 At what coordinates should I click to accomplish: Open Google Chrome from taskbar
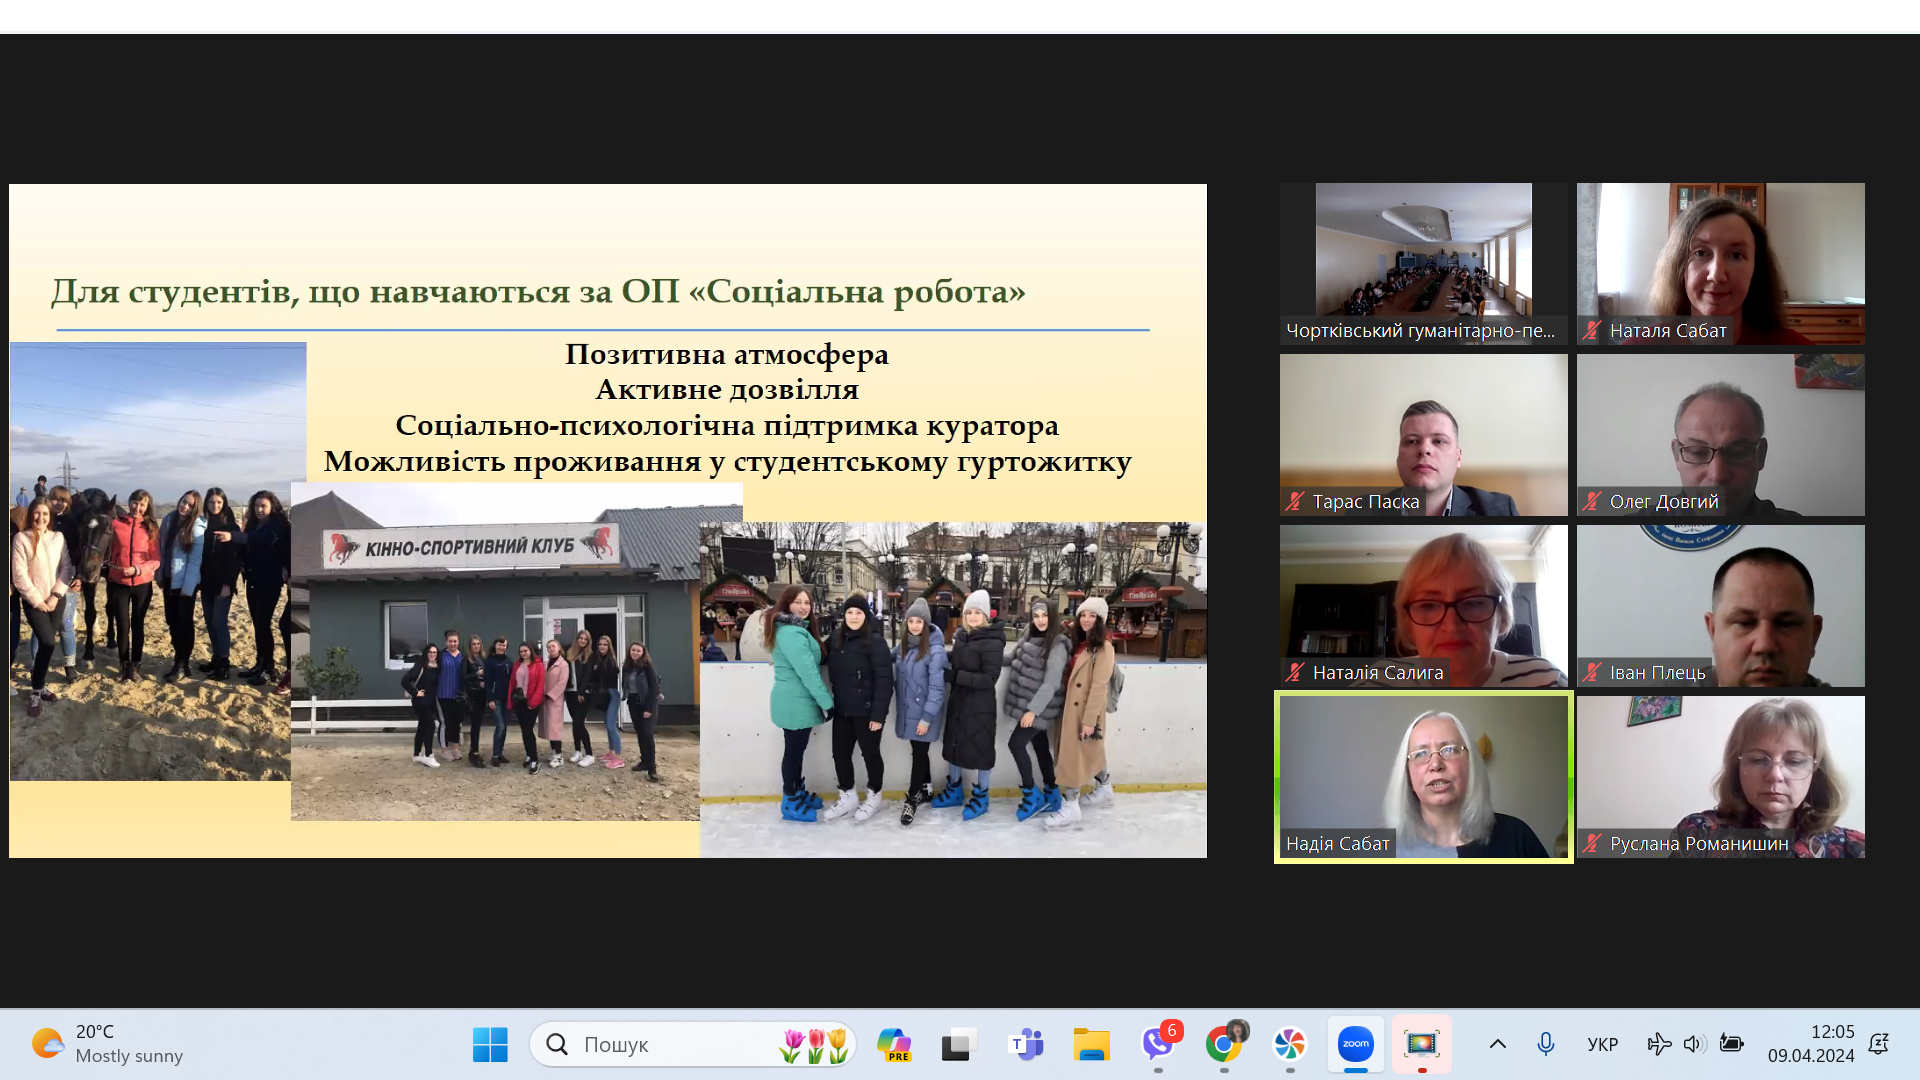1223,1044
